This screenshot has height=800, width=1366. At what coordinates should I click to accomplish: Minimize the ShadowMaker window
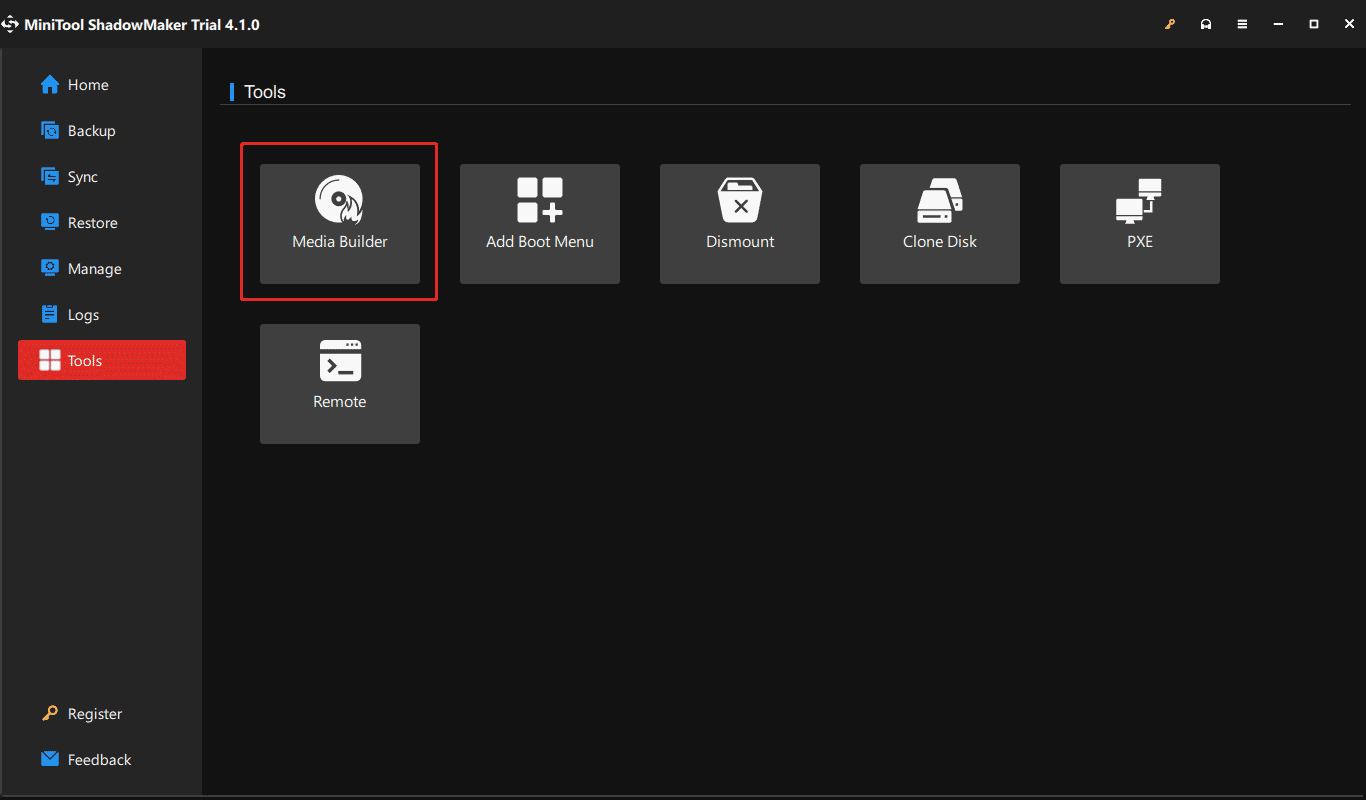click(x=1278, y=24)
